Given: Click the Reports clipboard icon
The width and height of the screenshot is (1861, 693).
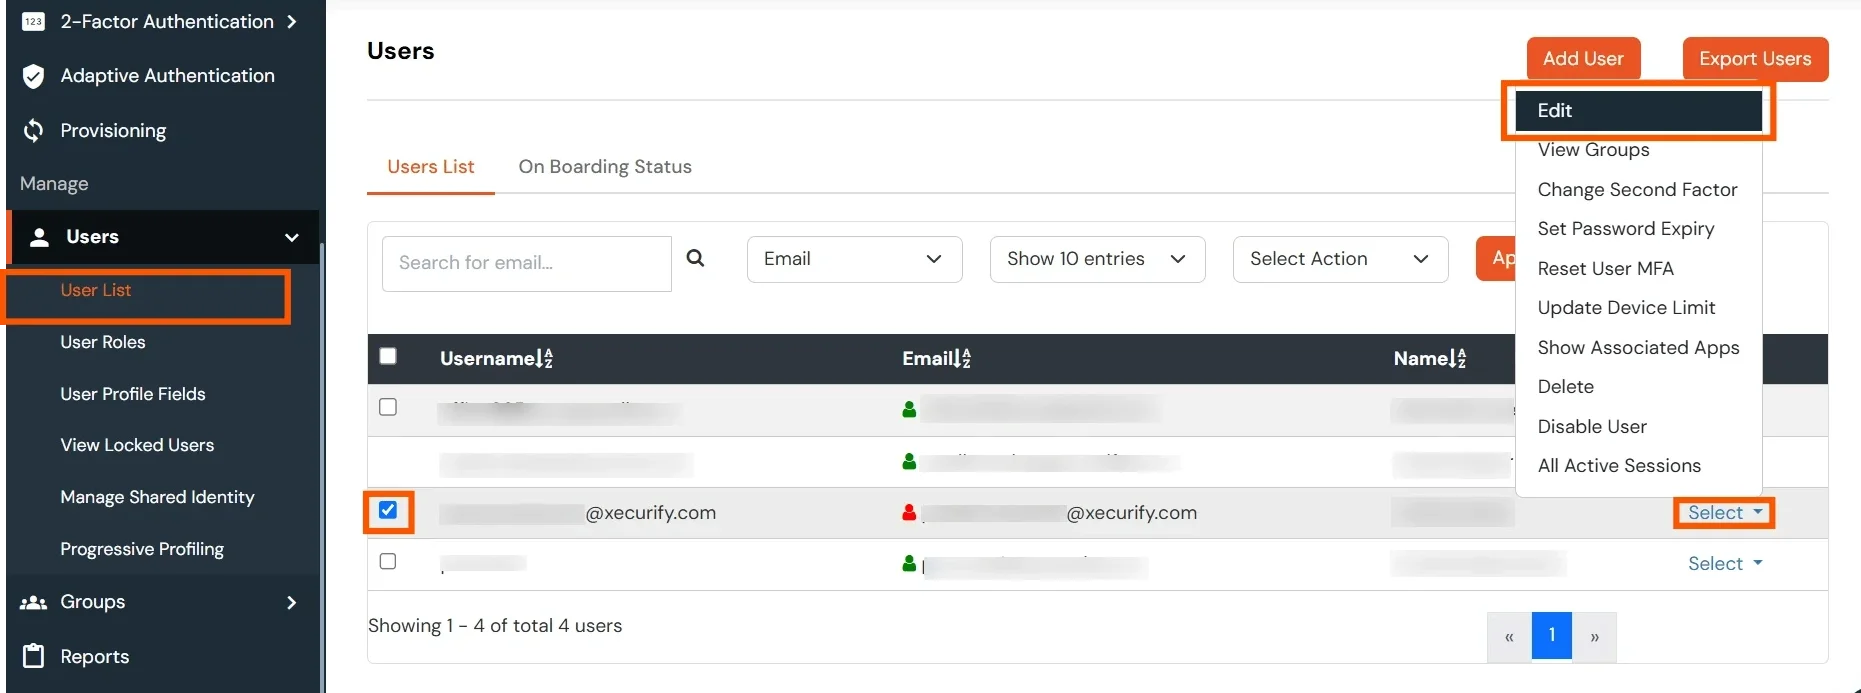Looking at the screenshot, I should coord(33,656).
